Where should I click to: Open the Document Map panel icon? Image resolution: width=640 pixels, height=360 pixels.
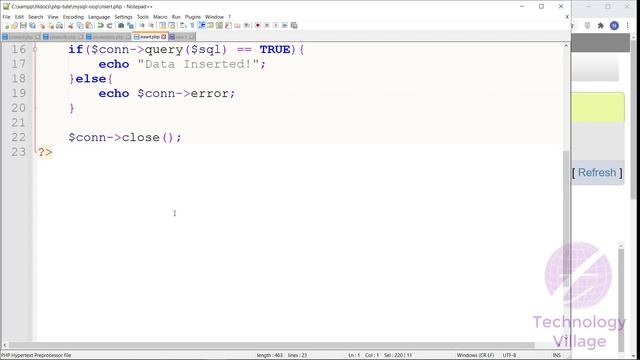click(219, 25)
